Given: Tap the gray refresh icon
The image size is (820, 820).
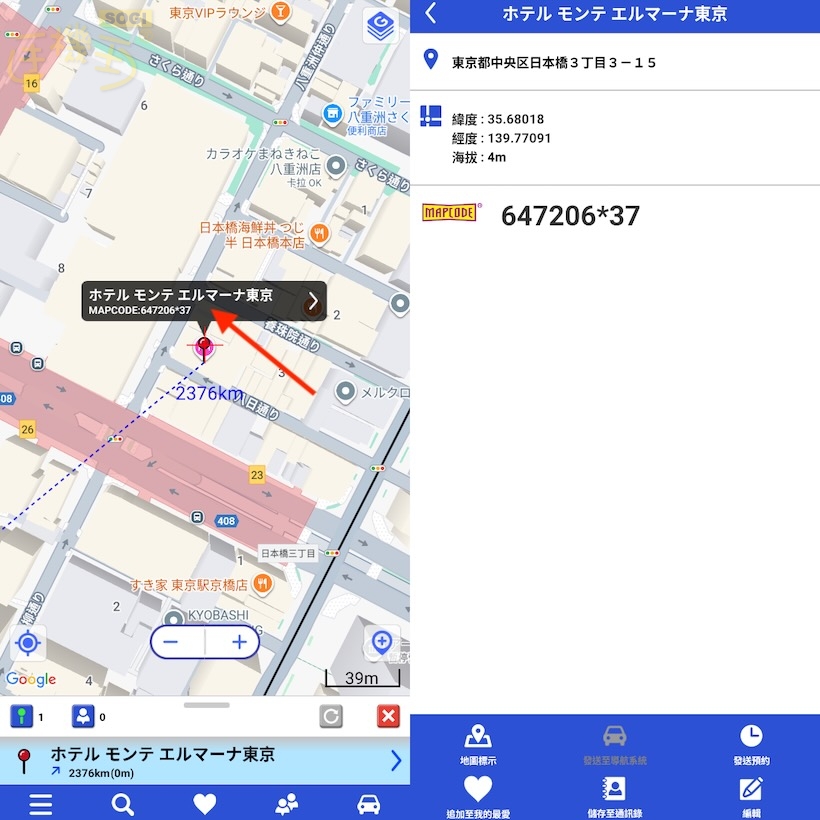Looking at the screenshot, I should pyautogui.click(x=331, y=716).
